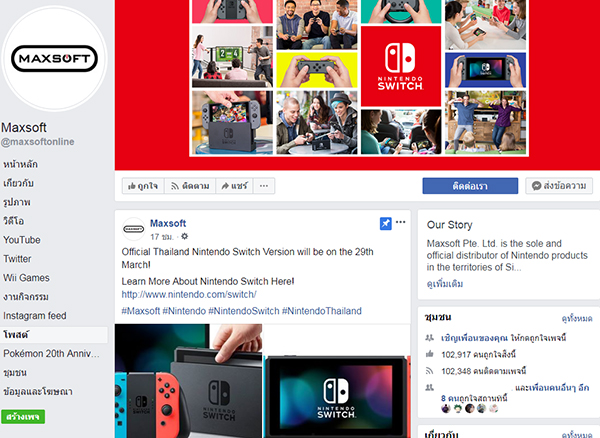
Task: Expand Our Story with ดูเพิ่มเติม
Action: 445,284
